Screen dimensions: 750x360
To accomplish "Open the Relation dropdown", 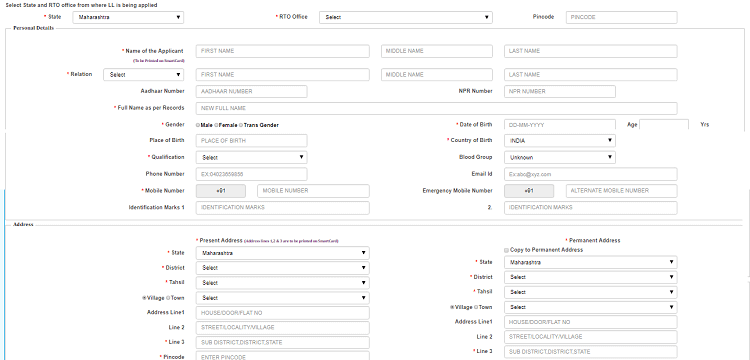I will click(x=143, y=75).
